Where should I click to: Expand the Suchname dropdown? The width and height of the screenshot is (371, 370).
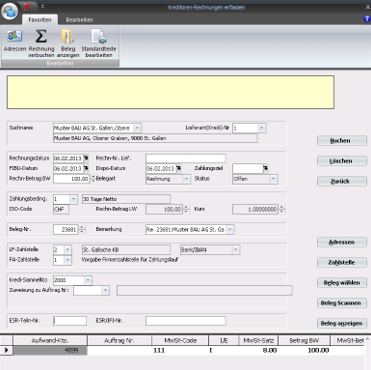coord(137,128)
